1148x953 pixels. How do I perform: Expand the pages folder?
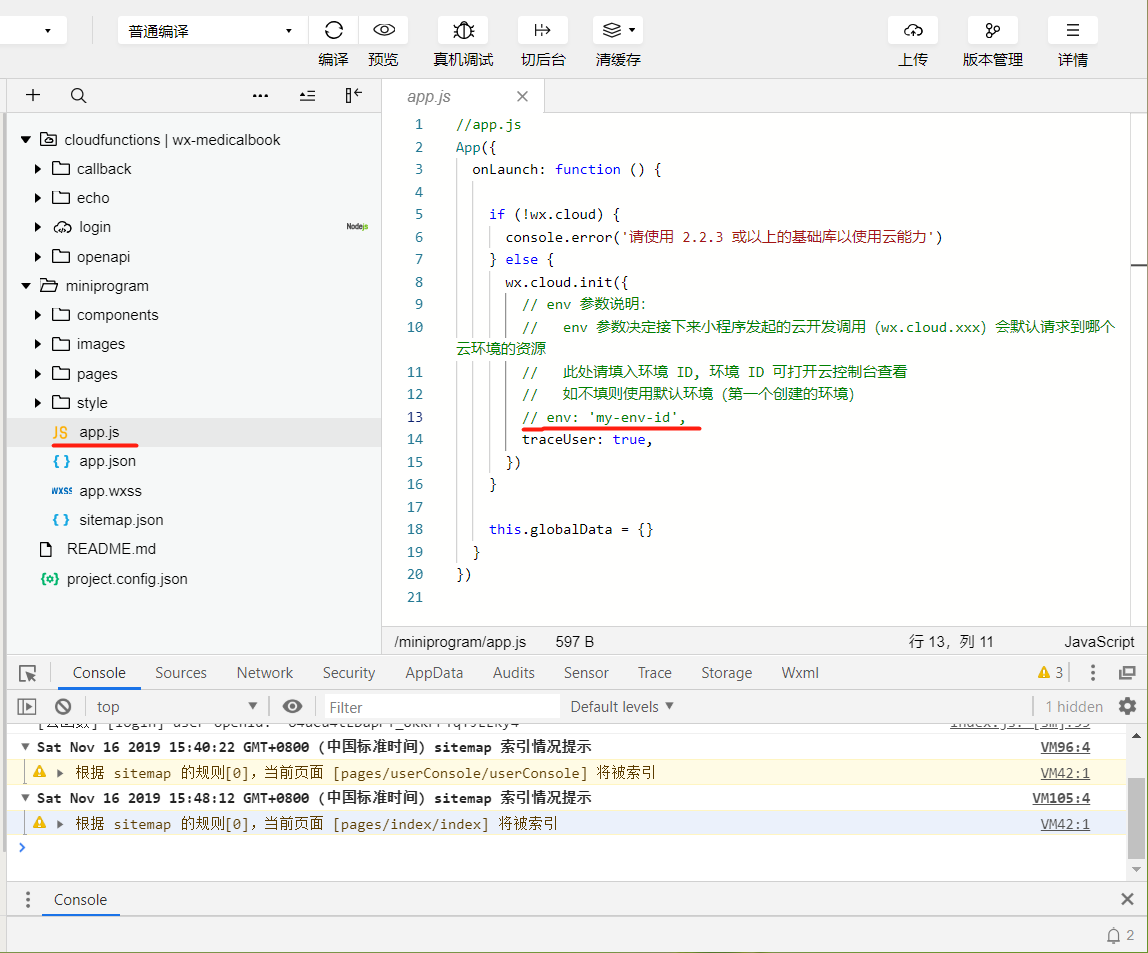click(x=37, y=374)
